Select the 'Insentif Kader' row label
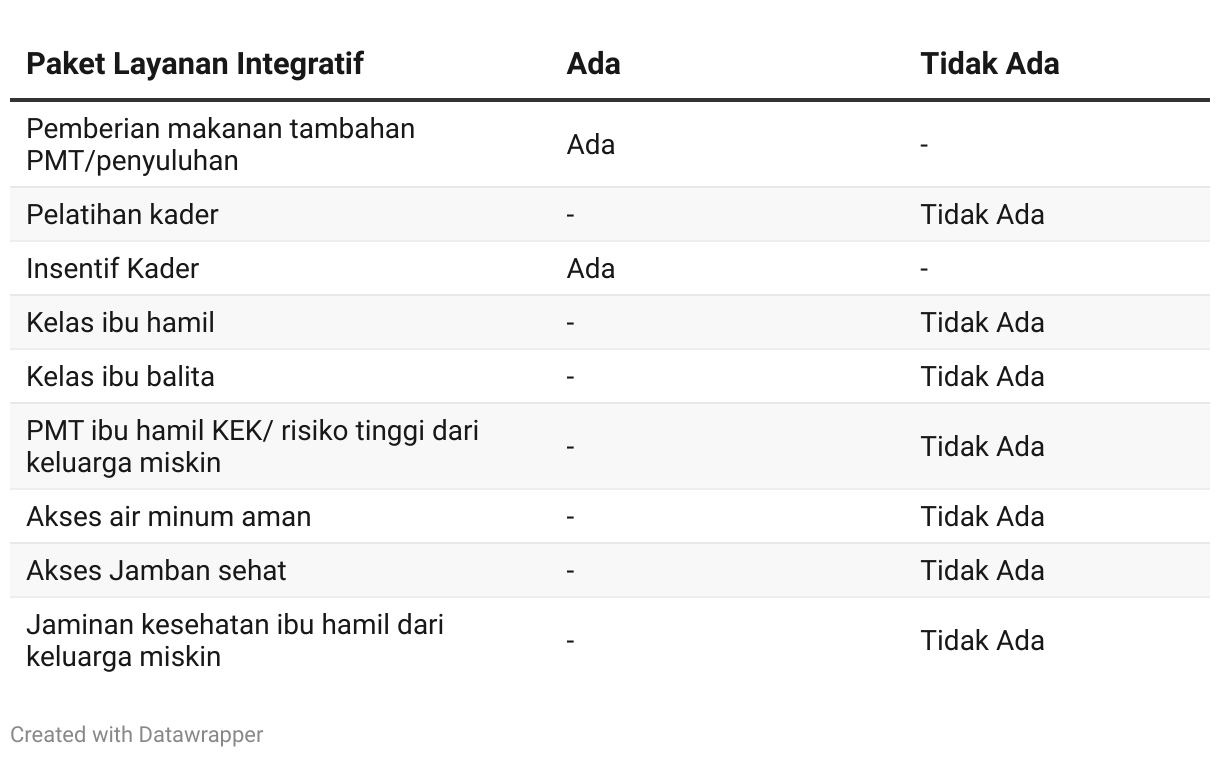 click(112, 268)
